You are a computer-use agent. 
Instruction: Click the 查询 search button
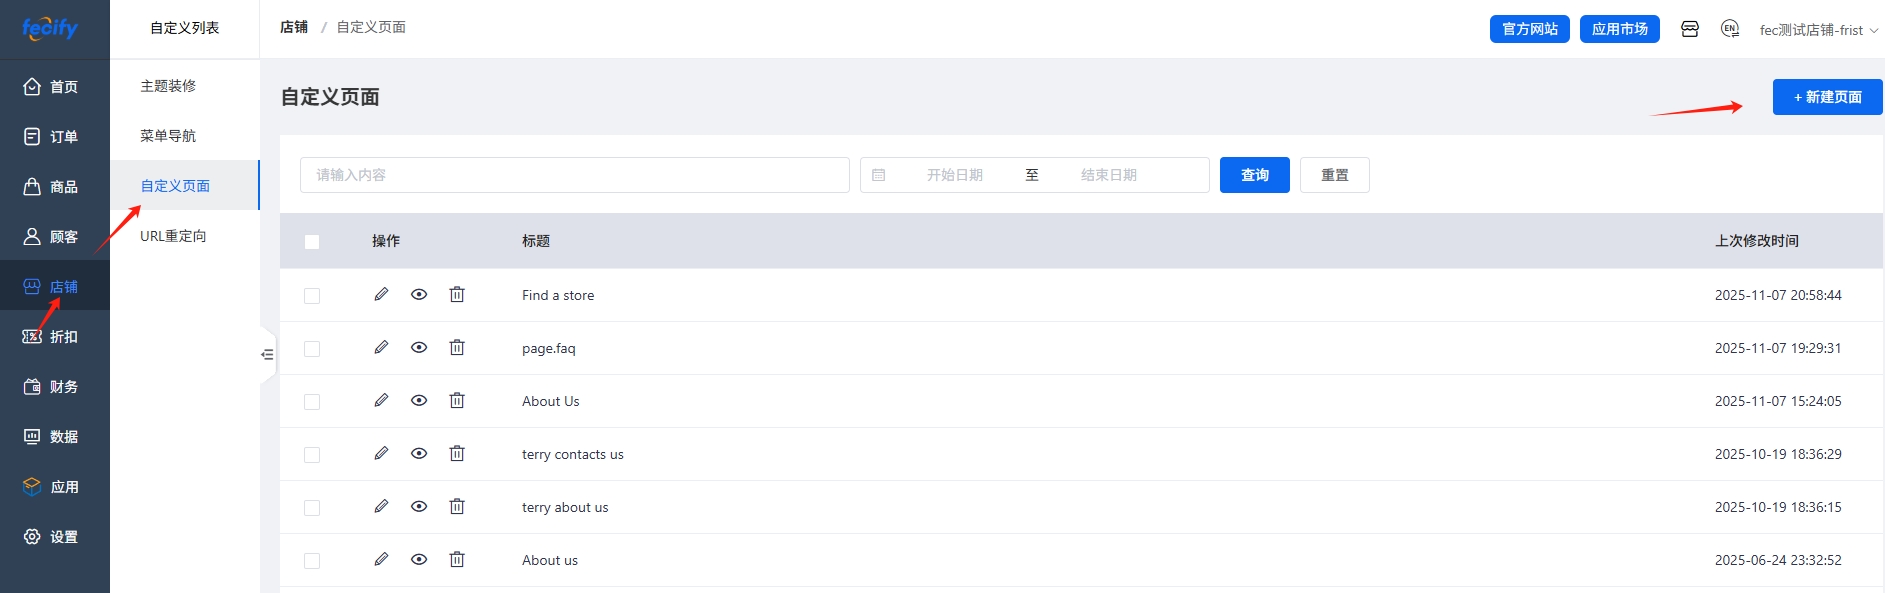coord(1254,175)
